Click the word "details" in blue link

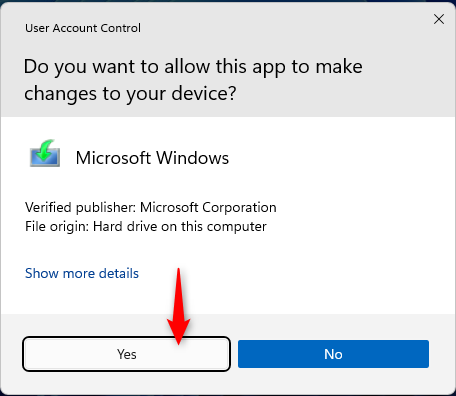(x=119, y=273)
